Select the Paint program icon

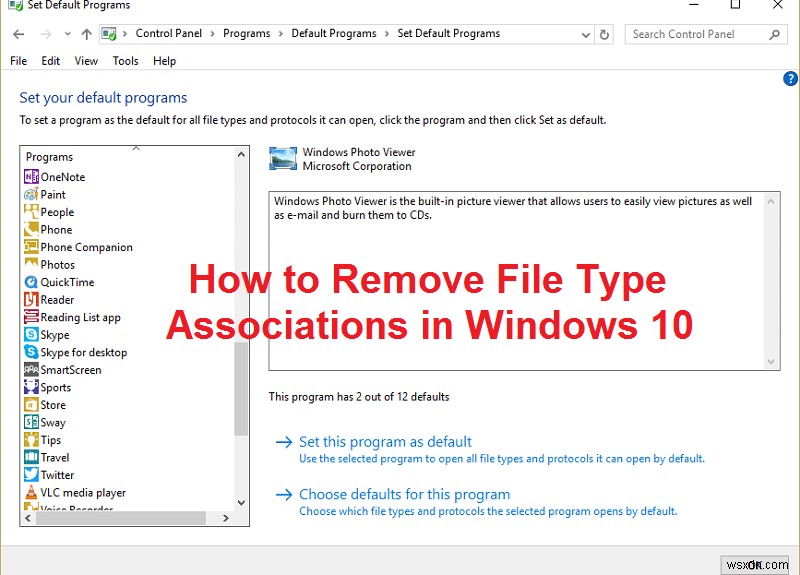tap(31, 194)
